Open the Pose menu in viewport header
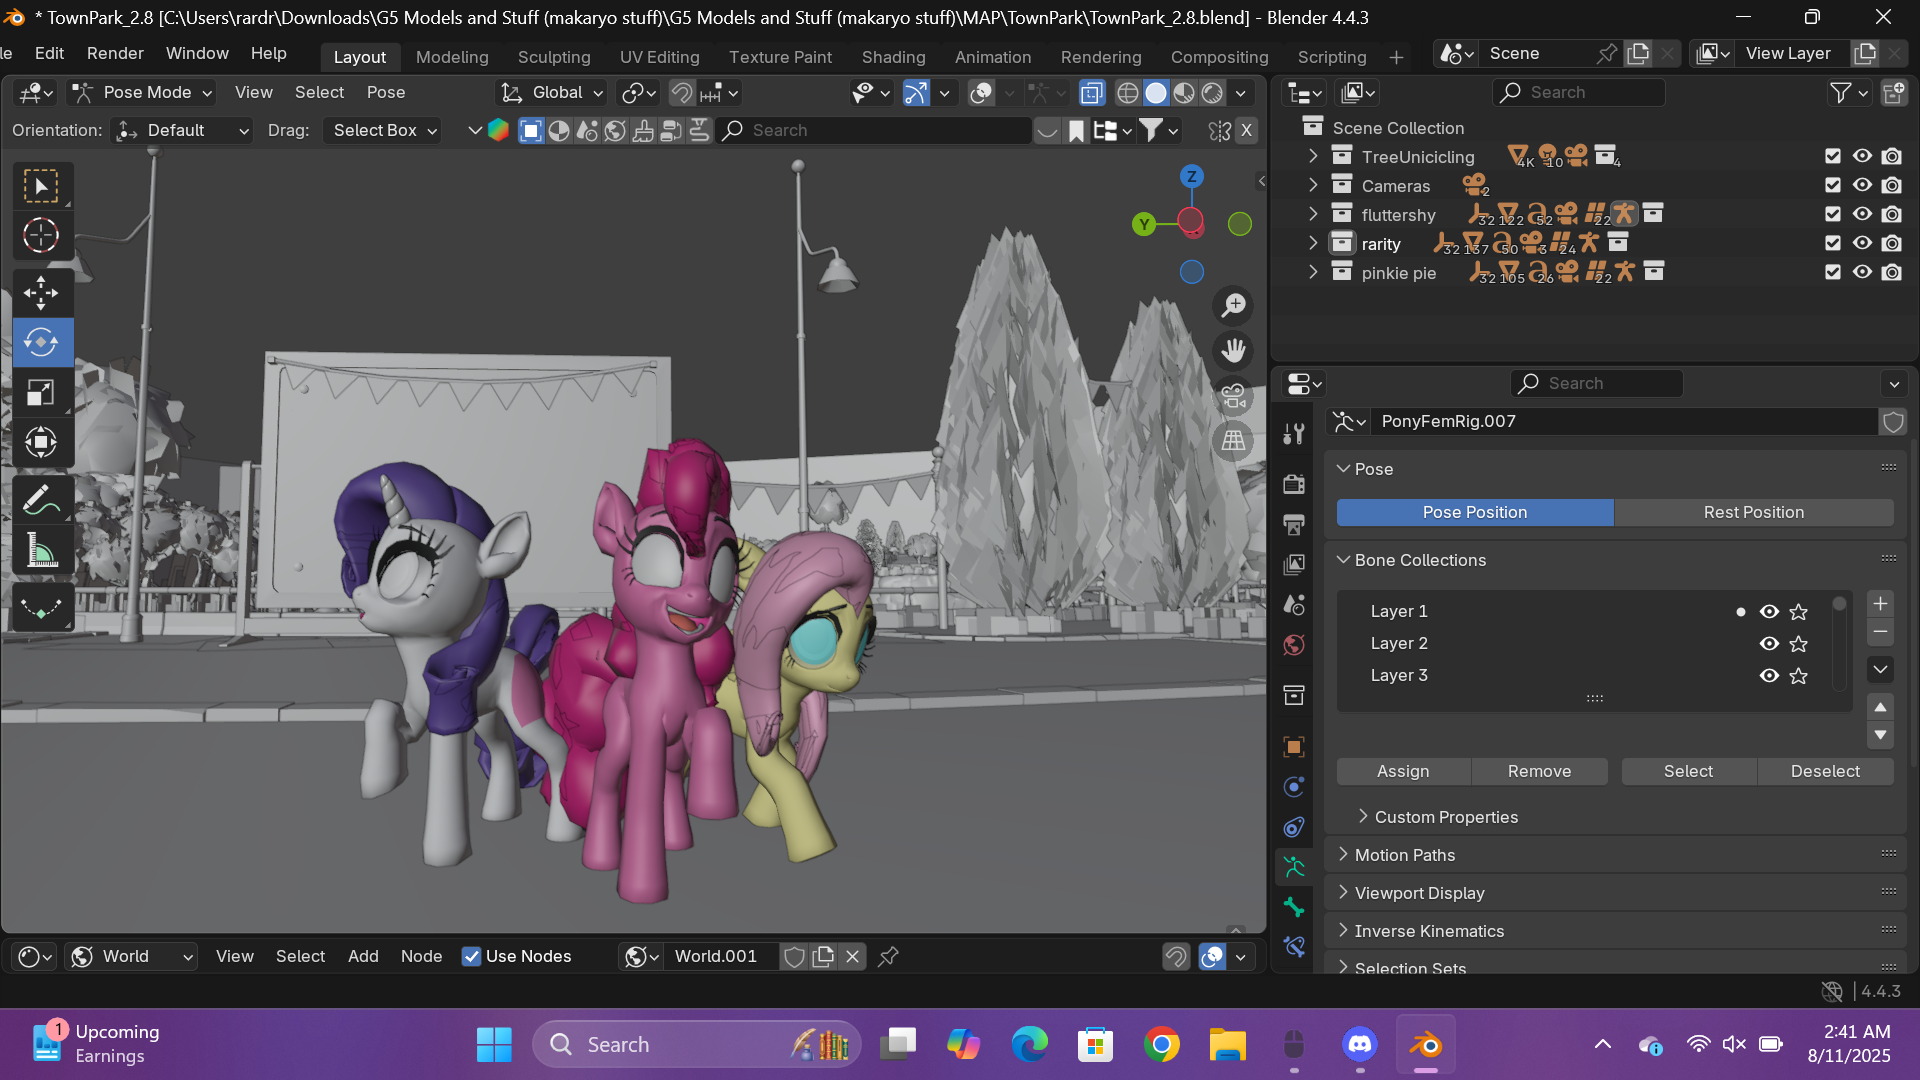This screenshot has width=1920, height=1080. (386, 93)
